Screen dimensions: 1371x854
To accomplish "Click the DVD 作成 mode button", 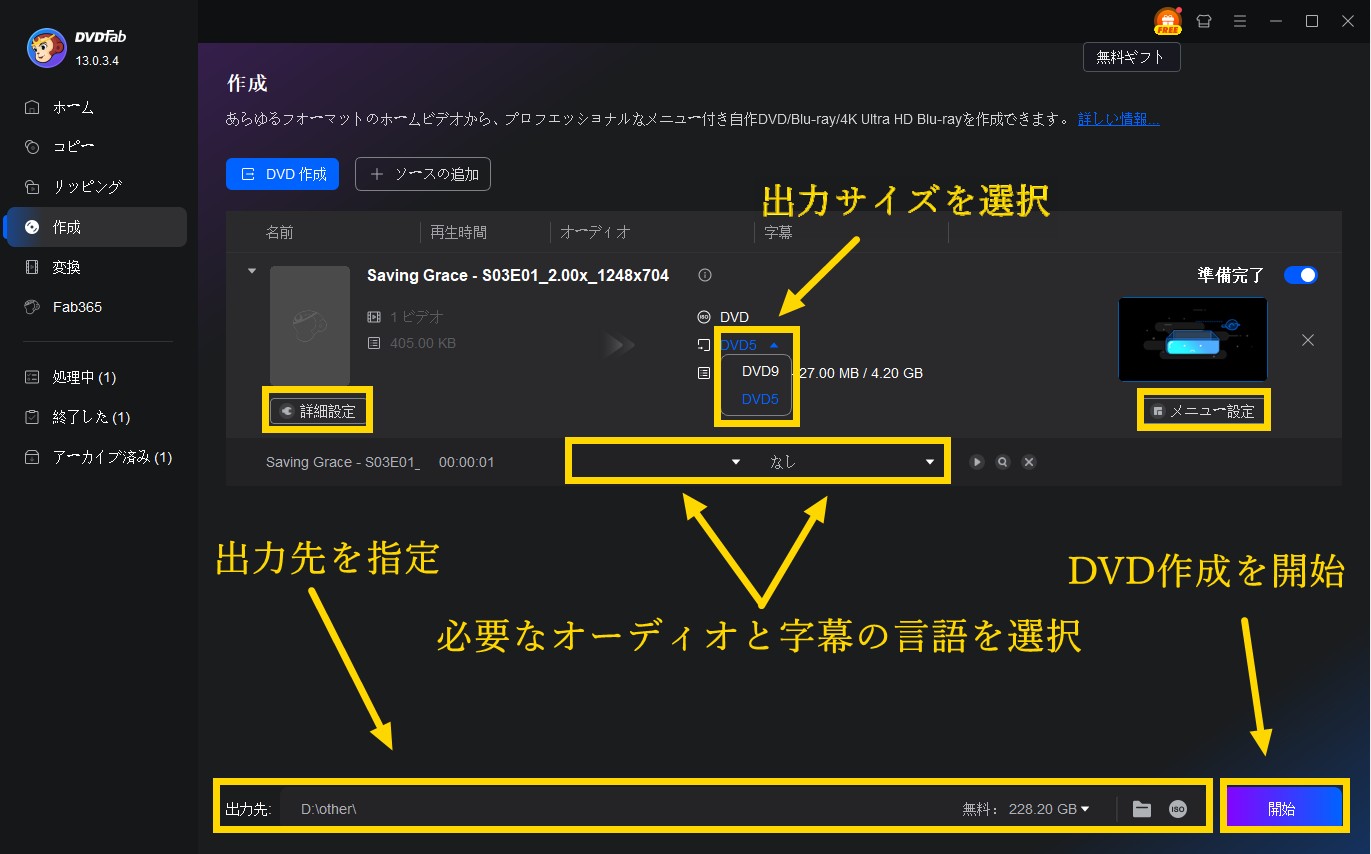I will pos(283,174).
